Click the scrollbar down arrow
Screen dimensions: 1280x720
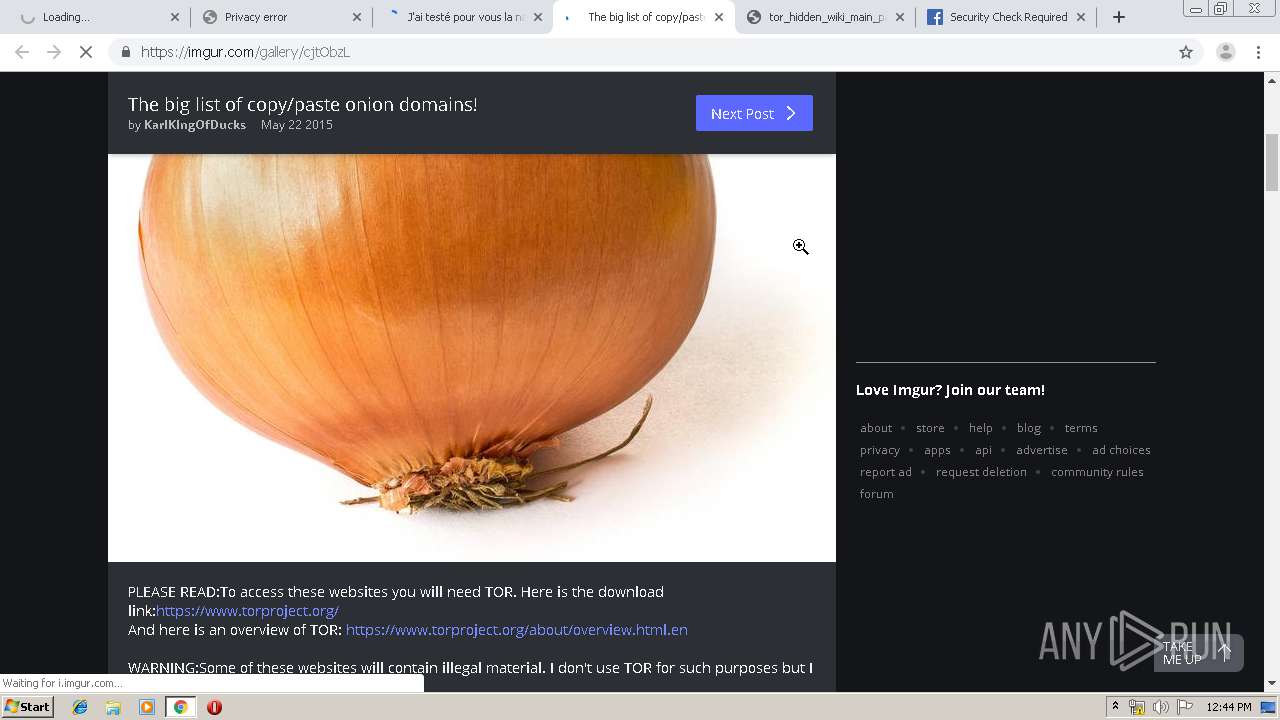1272,683
